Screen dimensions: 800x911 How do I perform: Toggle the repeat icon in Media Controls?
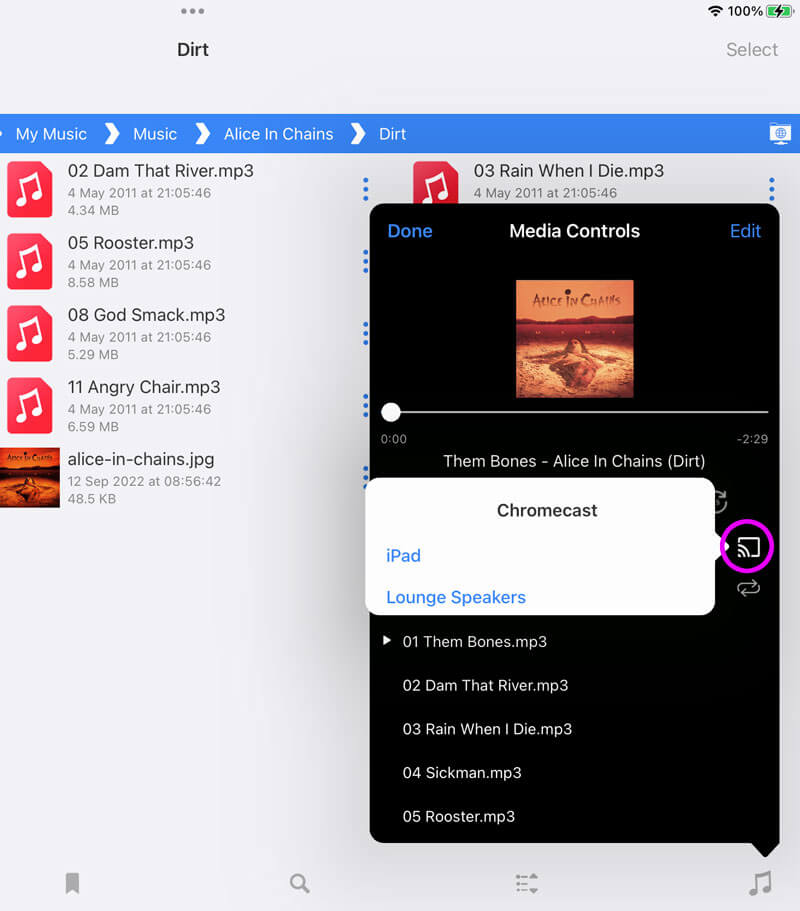(748, 588)
